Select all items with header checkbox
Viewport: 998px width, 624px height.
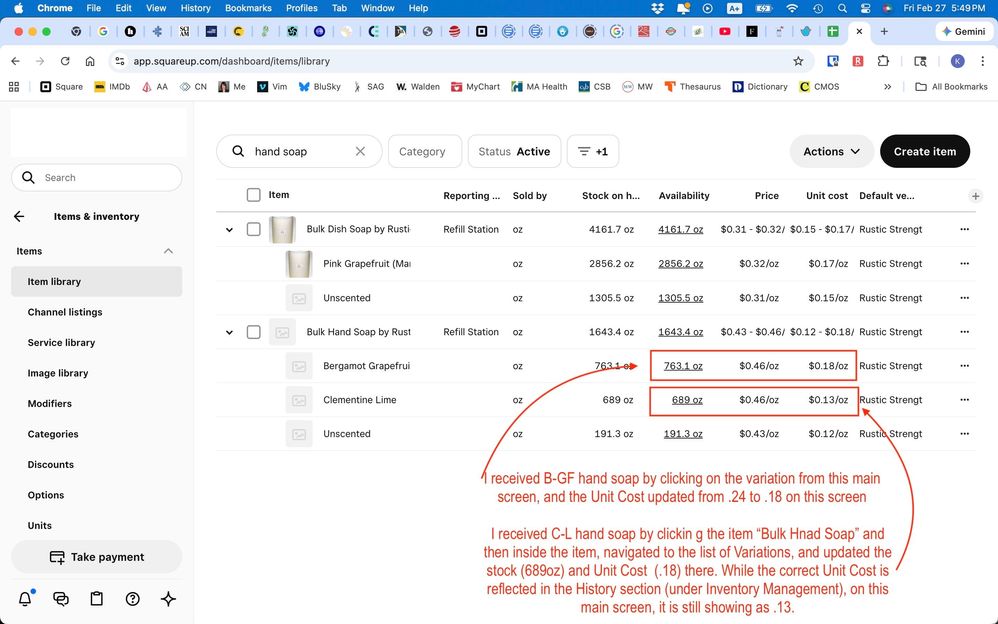pos(253,195)
